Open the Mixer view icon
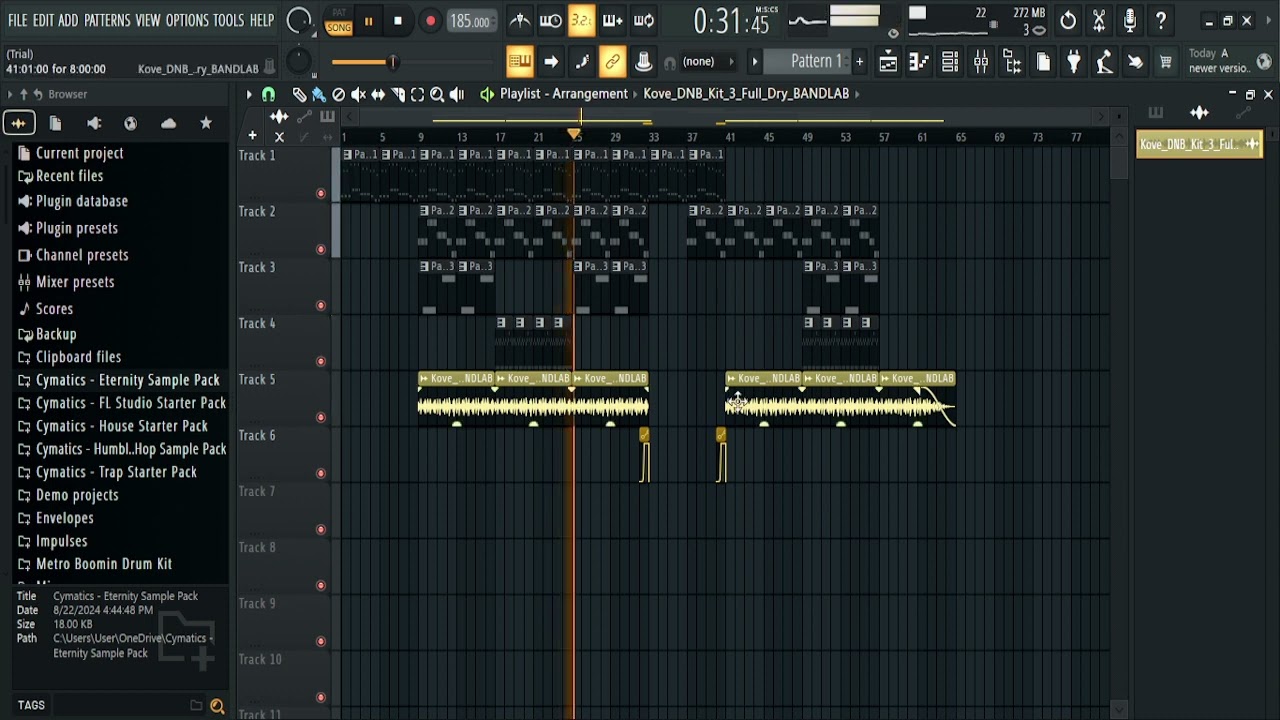Screen dimensions: 1280x720 [981, 63]
